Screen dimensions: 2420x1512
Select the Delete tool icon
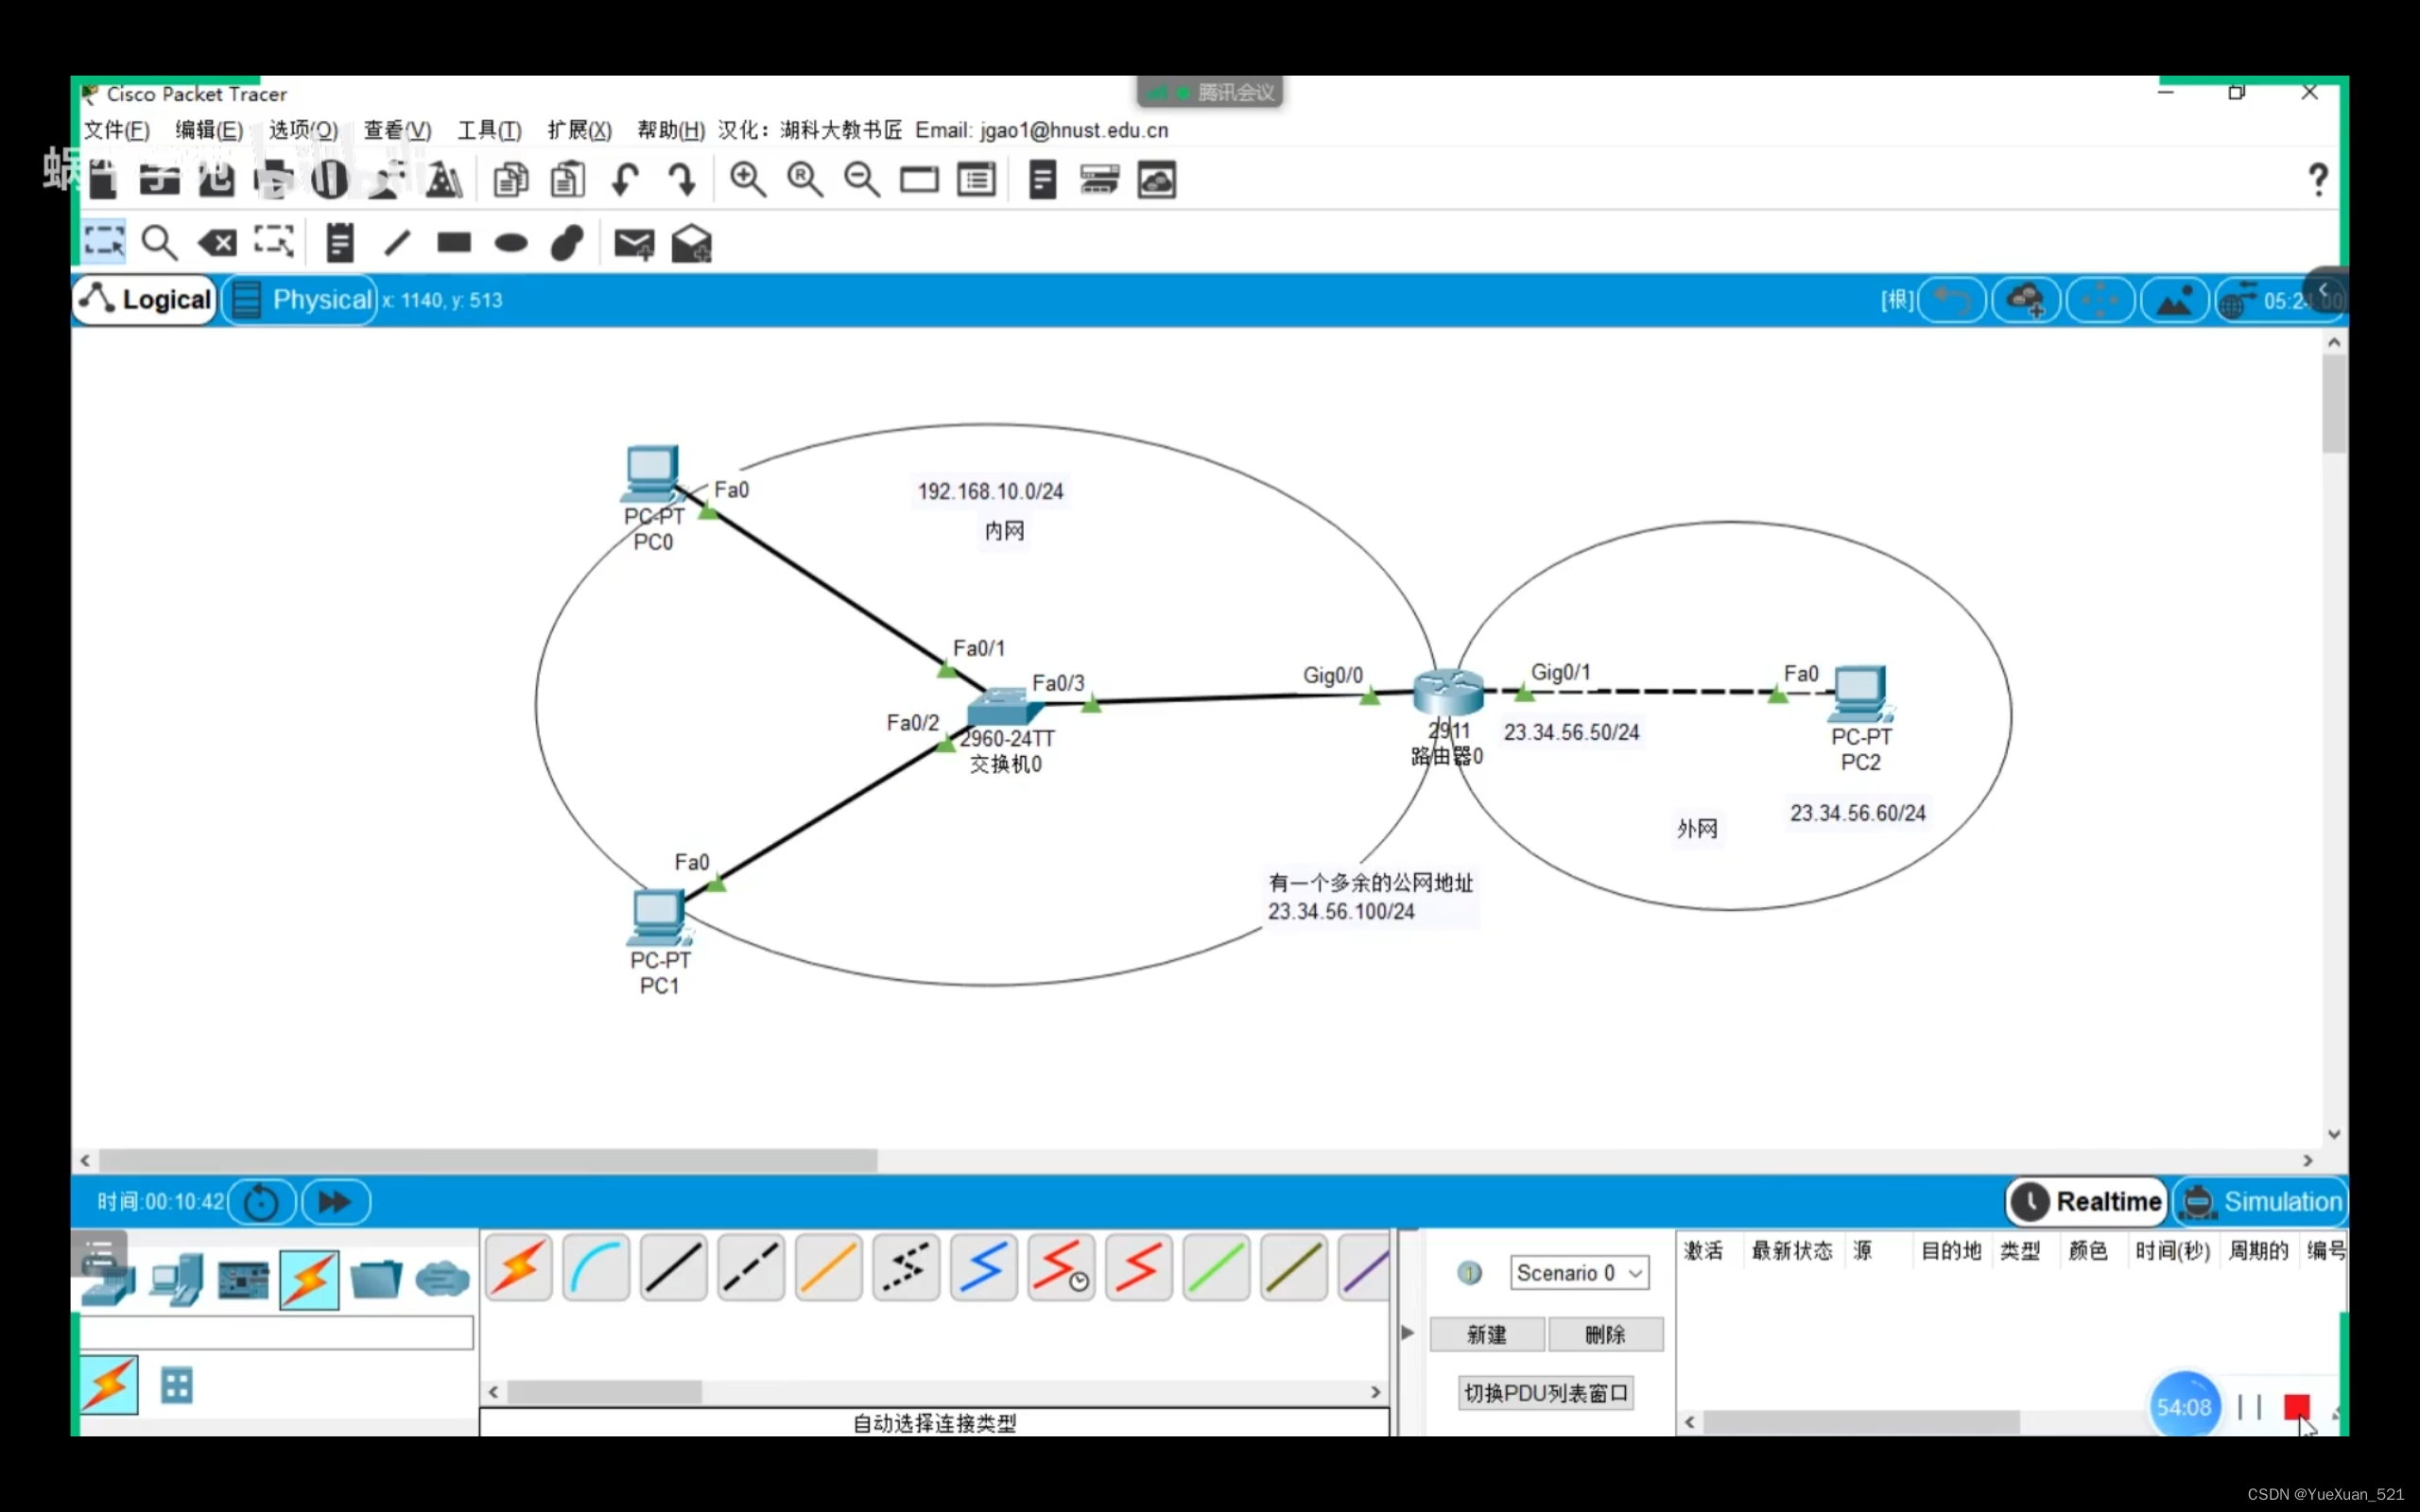pyautogui.click(x=217, y=243)
